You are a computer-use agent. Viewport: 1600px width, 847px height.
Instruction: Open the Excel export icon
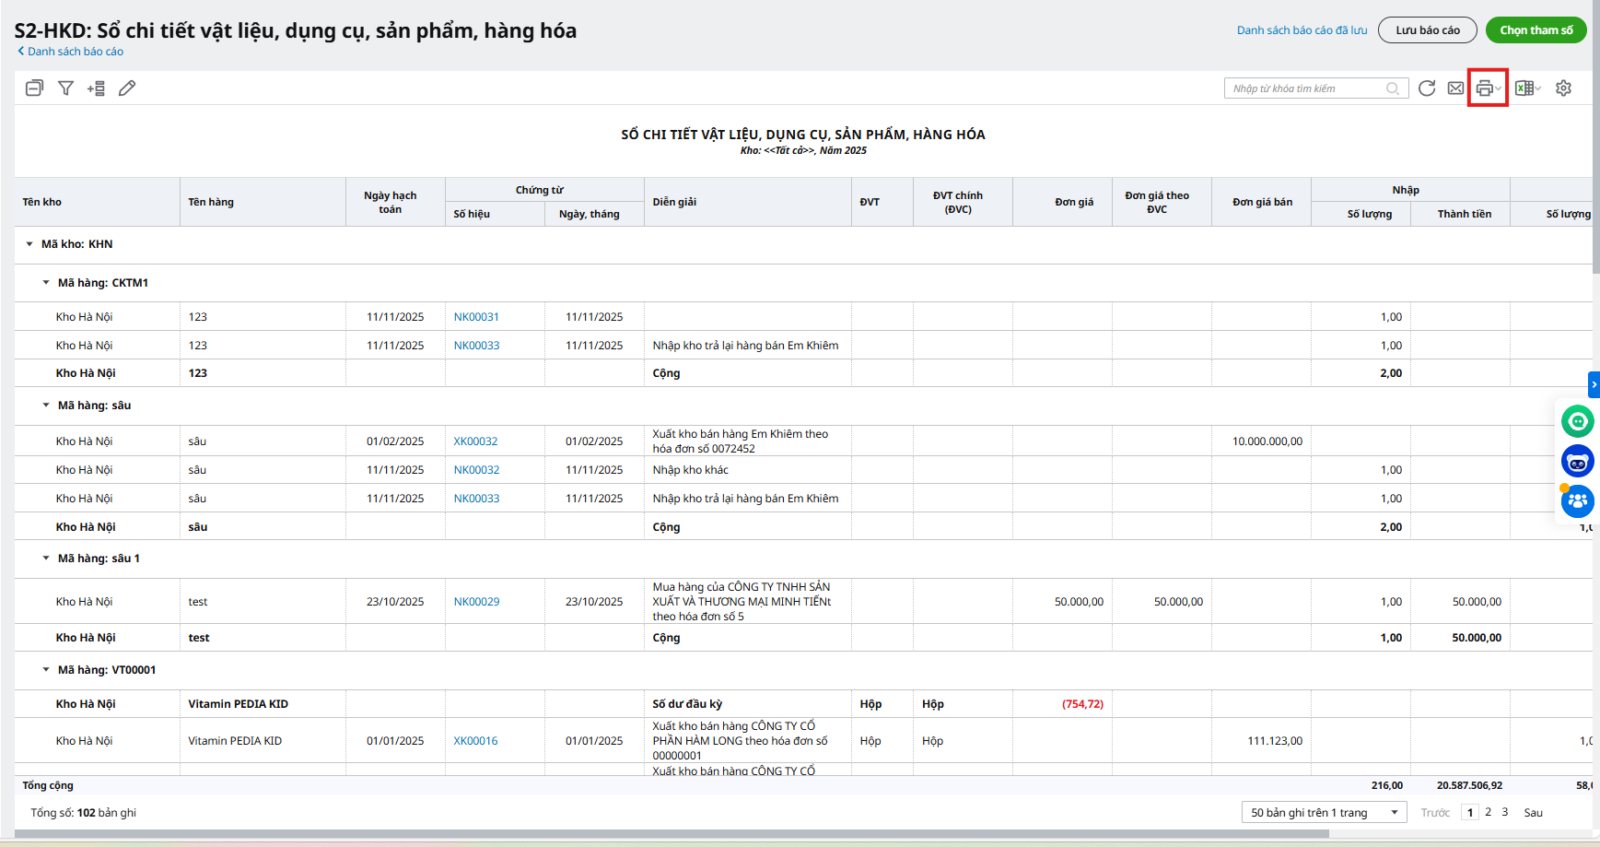point(1524,88)
